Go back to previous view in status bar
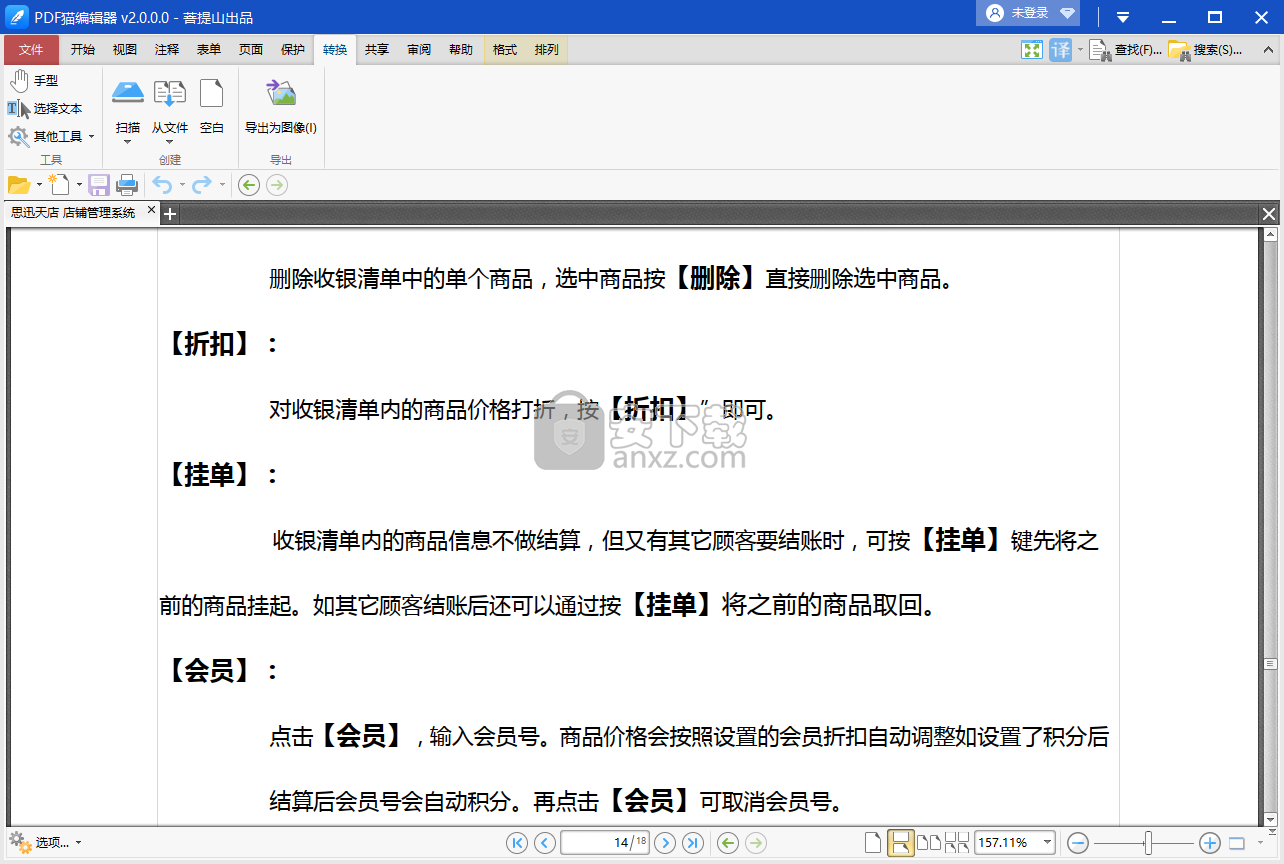Screen dimensions: 1284x864 point(728,843)
